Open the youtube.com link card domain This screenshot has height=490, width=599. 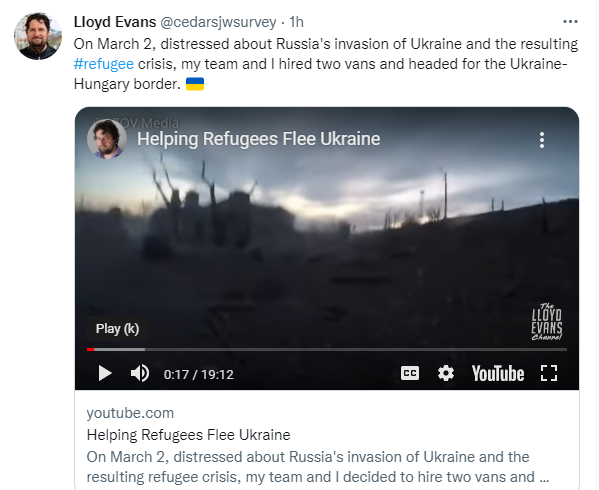130,413
